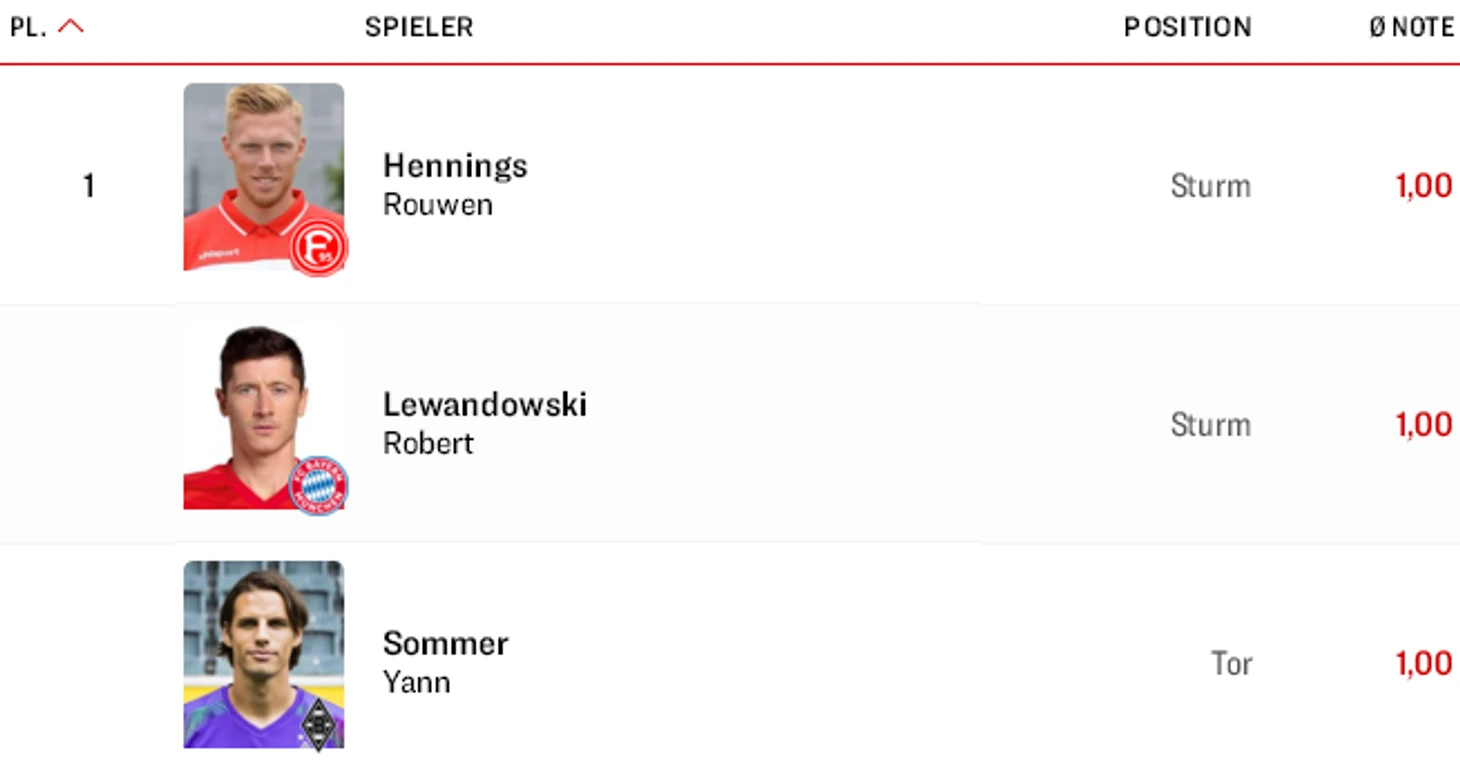The image size is (1460, 766).
Task: Open Hennings player profile link
Action: (x=455, y=166)
